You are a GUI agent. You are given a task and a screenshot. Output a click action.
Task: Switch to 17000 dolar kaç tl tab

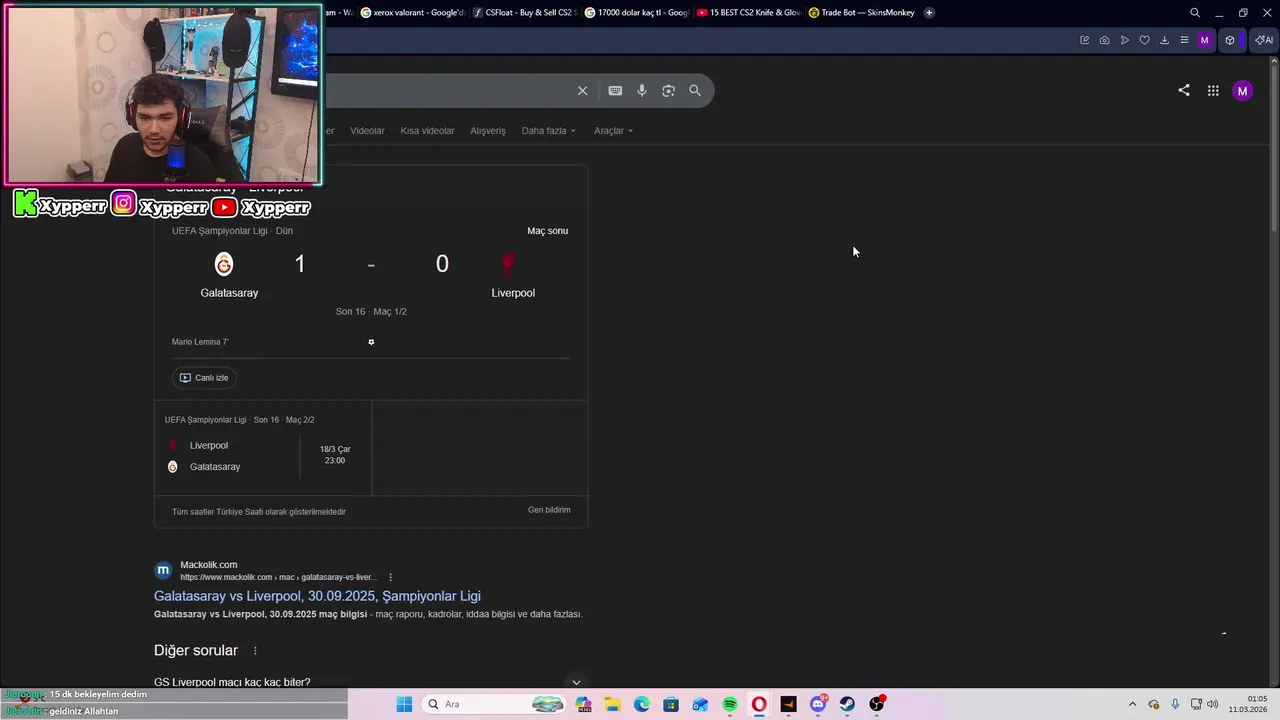tap(637, 13)
